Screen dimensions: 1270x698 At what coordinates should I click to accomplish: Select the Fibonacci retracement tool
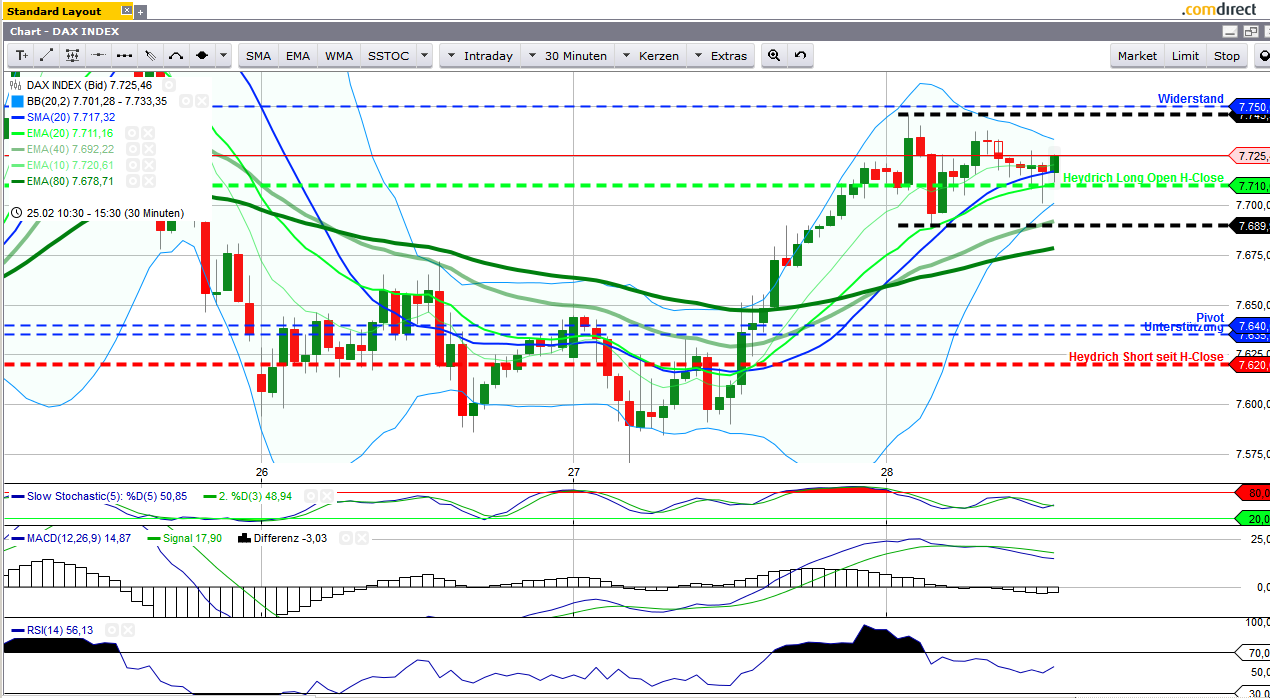click(x=73, y=55)
